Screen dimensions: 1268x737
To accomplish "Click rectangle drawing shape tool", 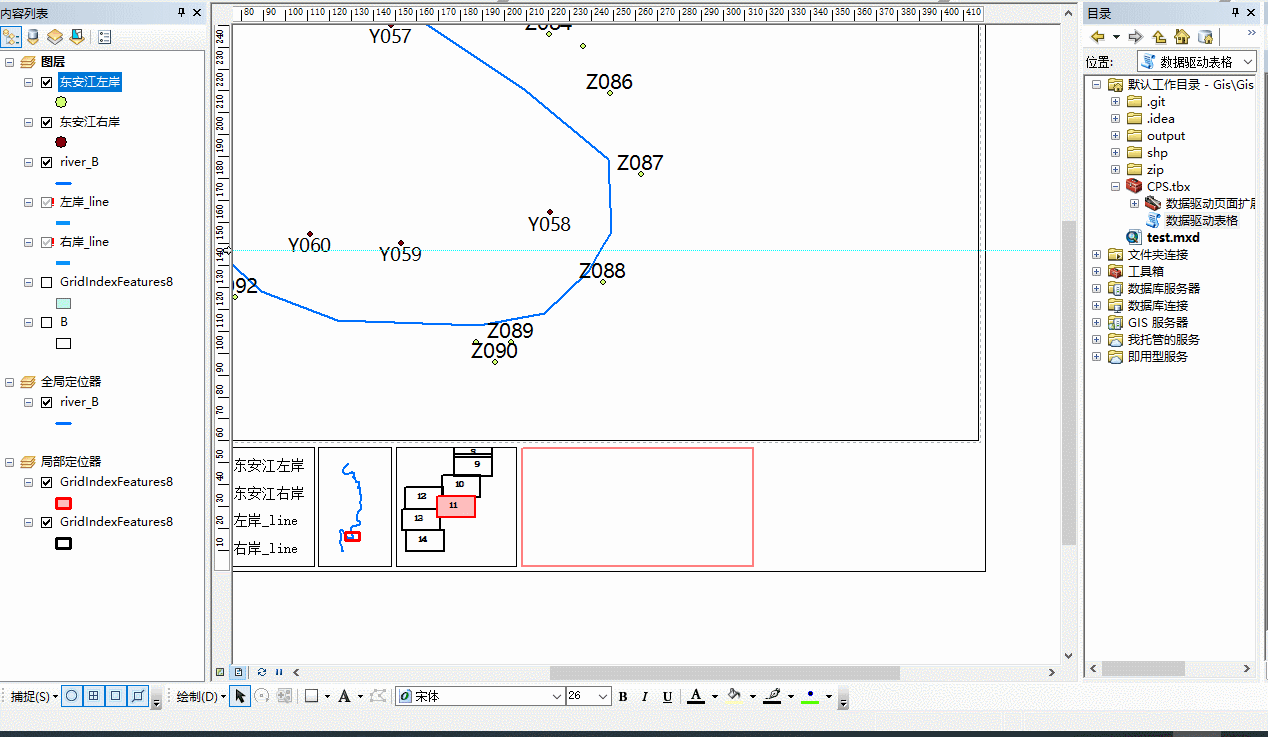I will pos(311,696).
